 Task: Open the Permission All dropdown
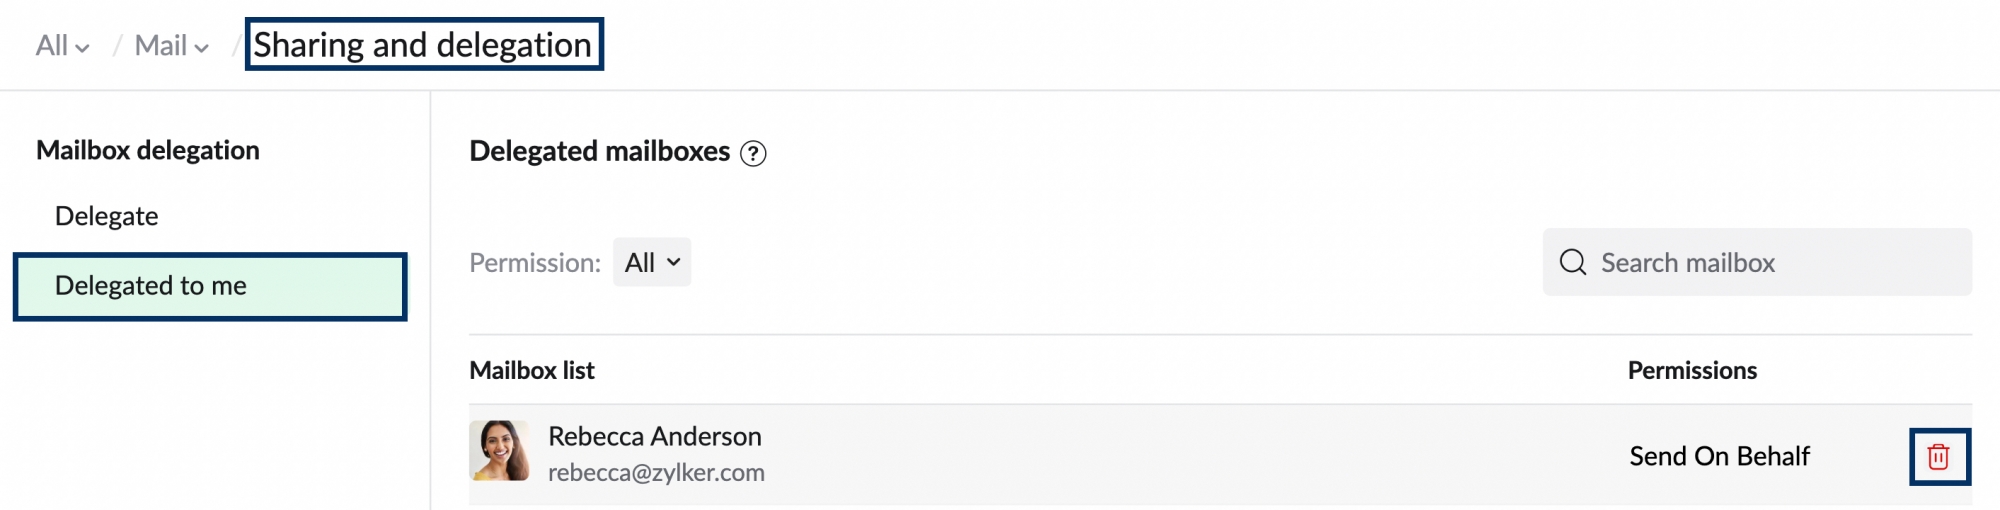(652, 262)
